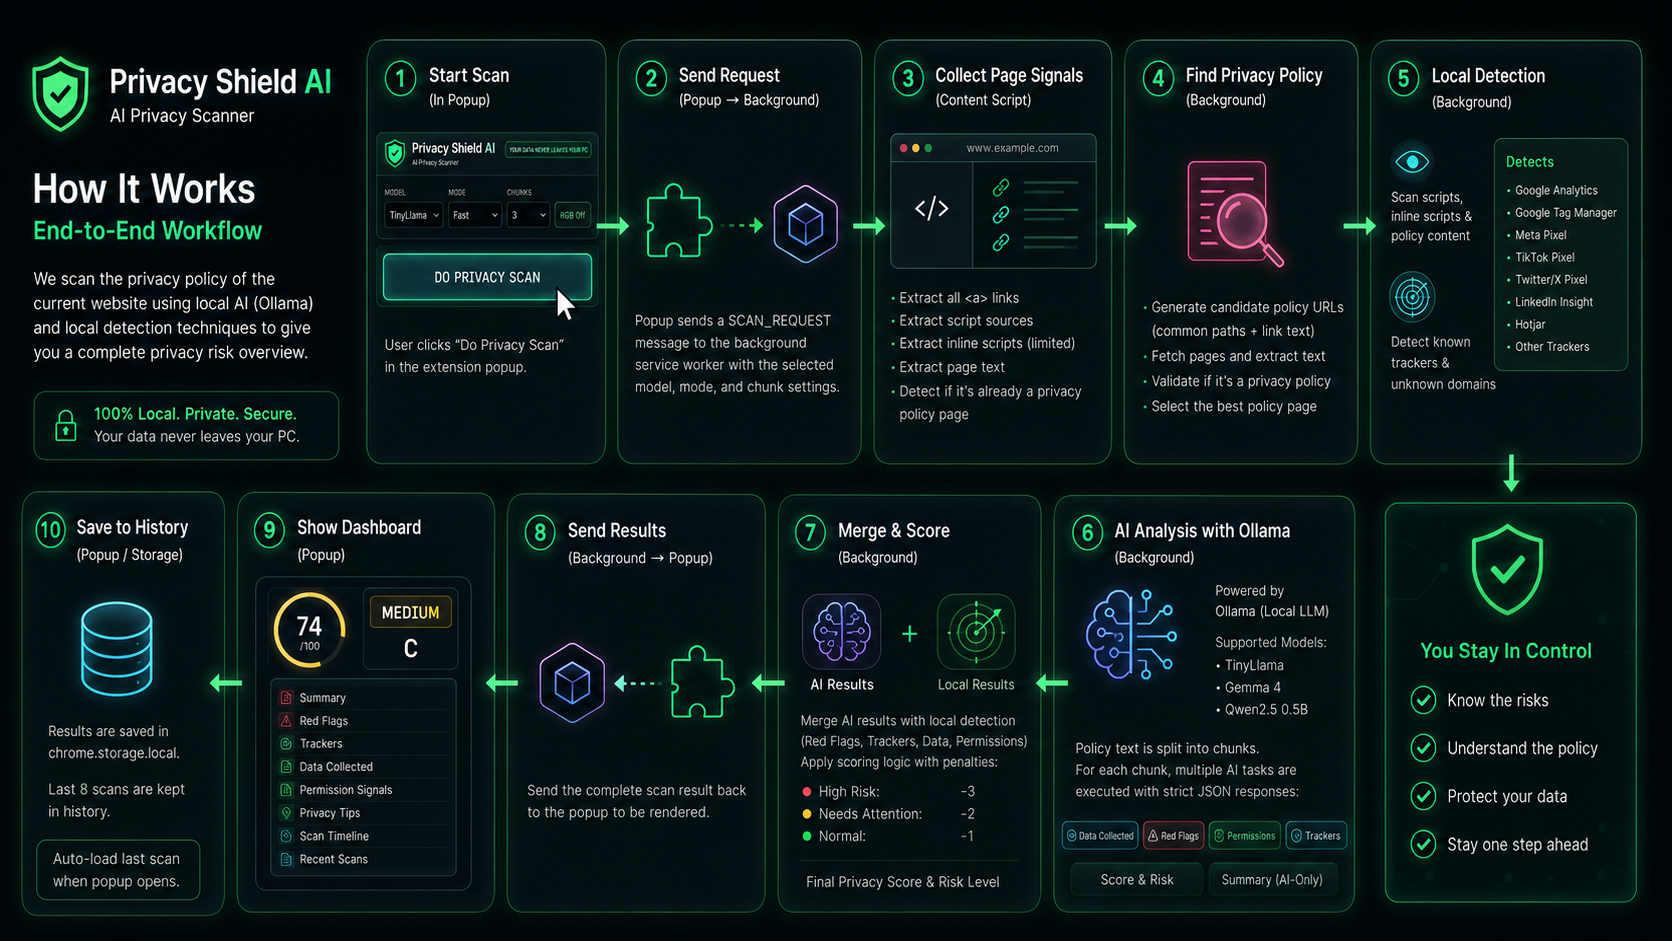Click Hotjar in the Detects list
This screenshot has width=1672, height=941.
pos(1530,324)
